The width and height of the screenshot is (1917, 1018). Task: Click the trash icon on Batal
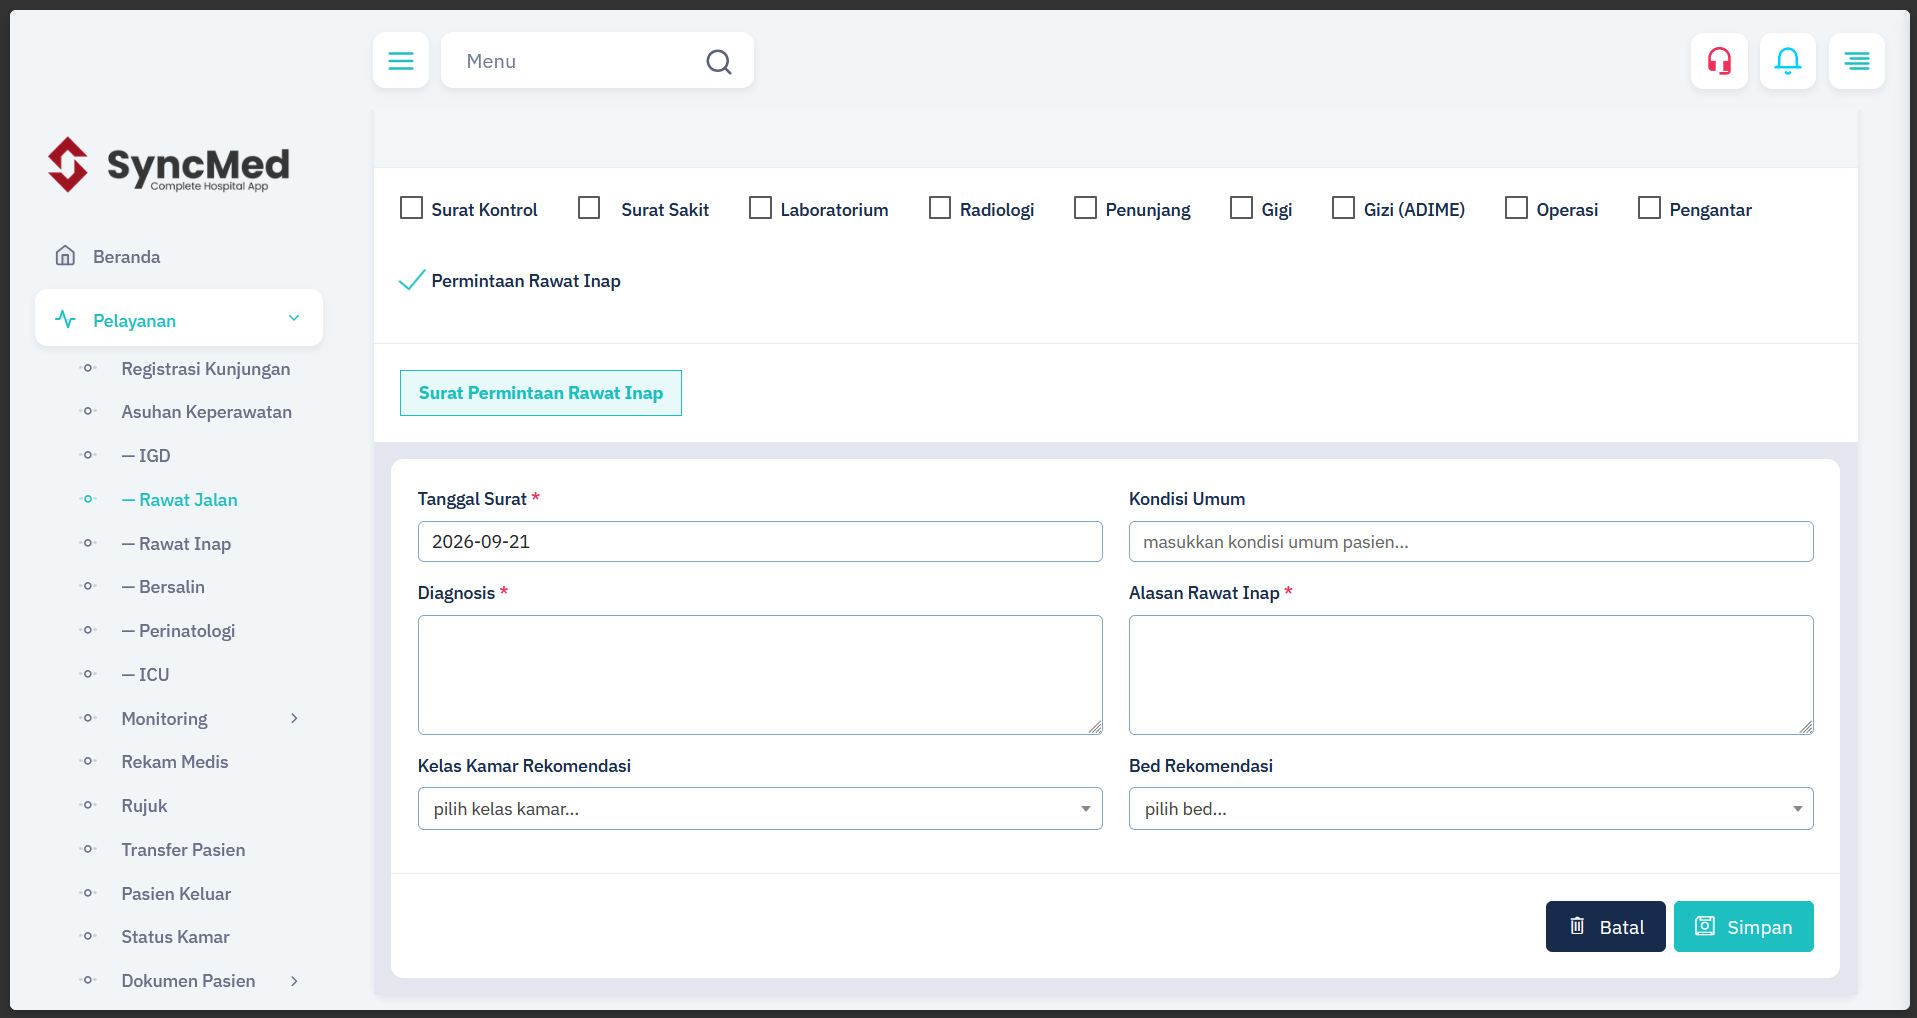tap(1577, 926)
